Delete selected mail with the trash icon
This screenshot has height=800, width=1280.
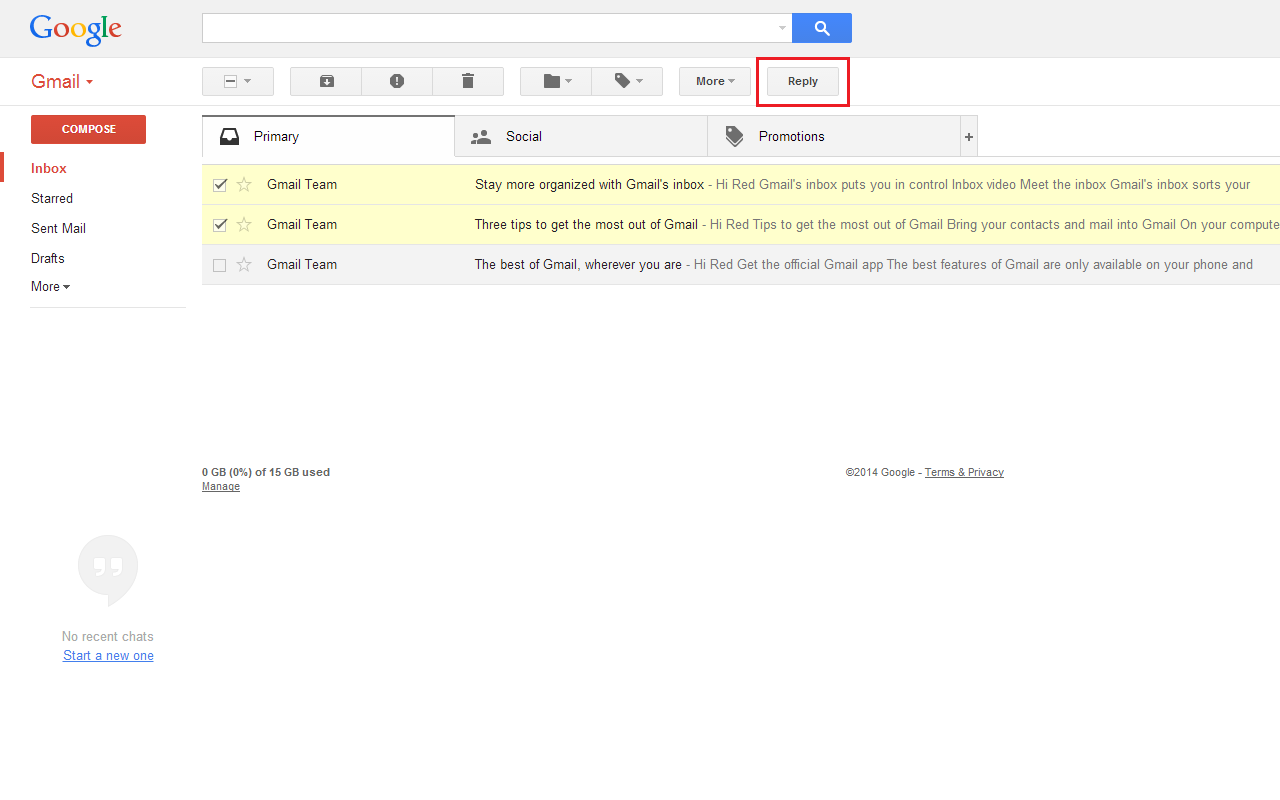(x=468, y=81)
